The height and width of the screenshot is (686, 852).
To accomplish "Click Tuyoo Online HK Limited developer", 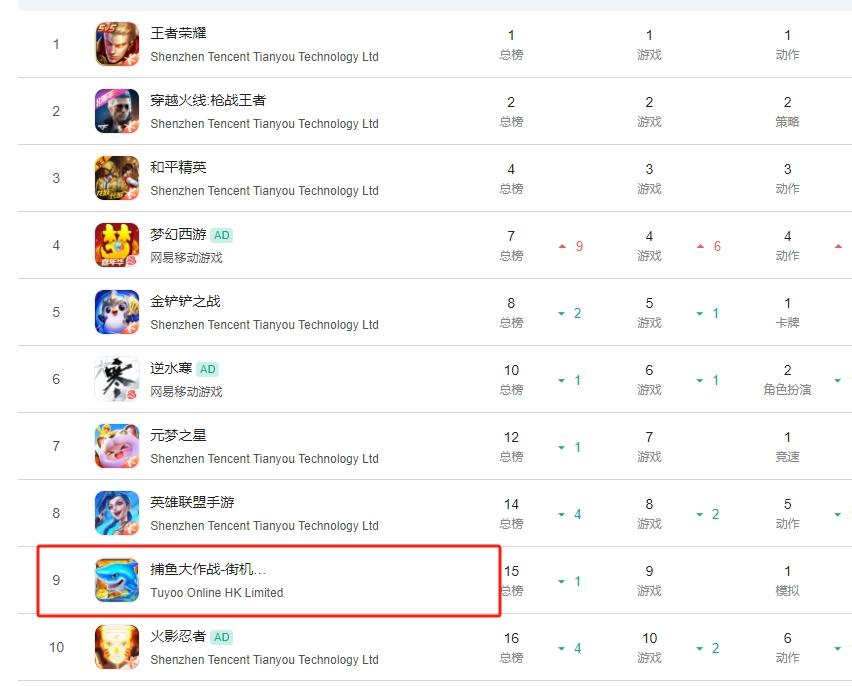I will pyautogui.click(x=217, y=593).
